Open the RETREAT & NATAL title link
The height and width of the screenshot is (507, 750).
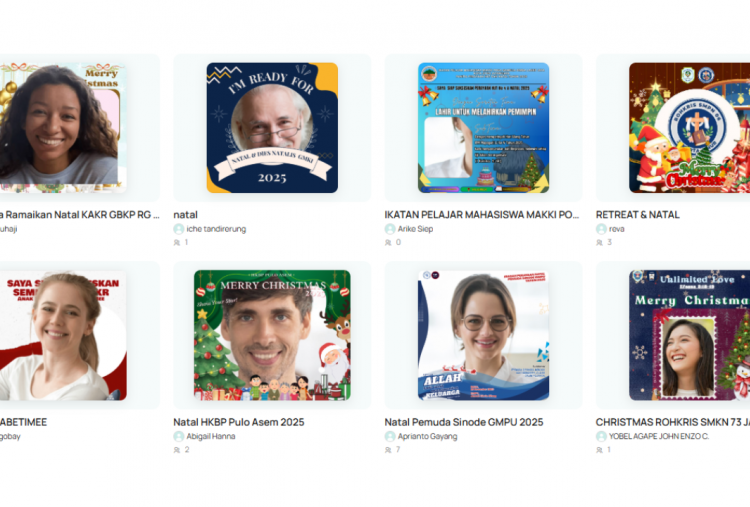pyautogui.click(x=638, y=215)
